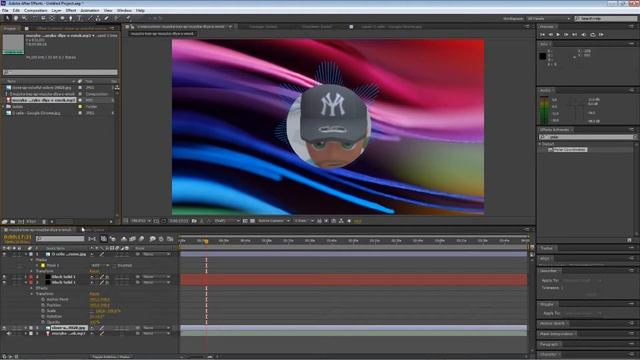
Task: Select the Pen tool
Action: 70,18
